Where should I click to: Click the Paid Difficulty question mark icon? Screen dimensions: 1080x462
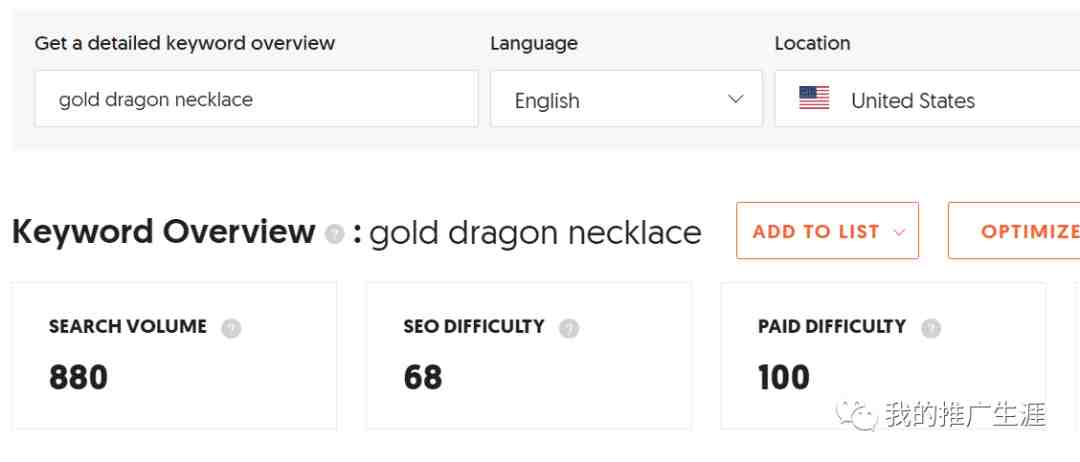931,328
